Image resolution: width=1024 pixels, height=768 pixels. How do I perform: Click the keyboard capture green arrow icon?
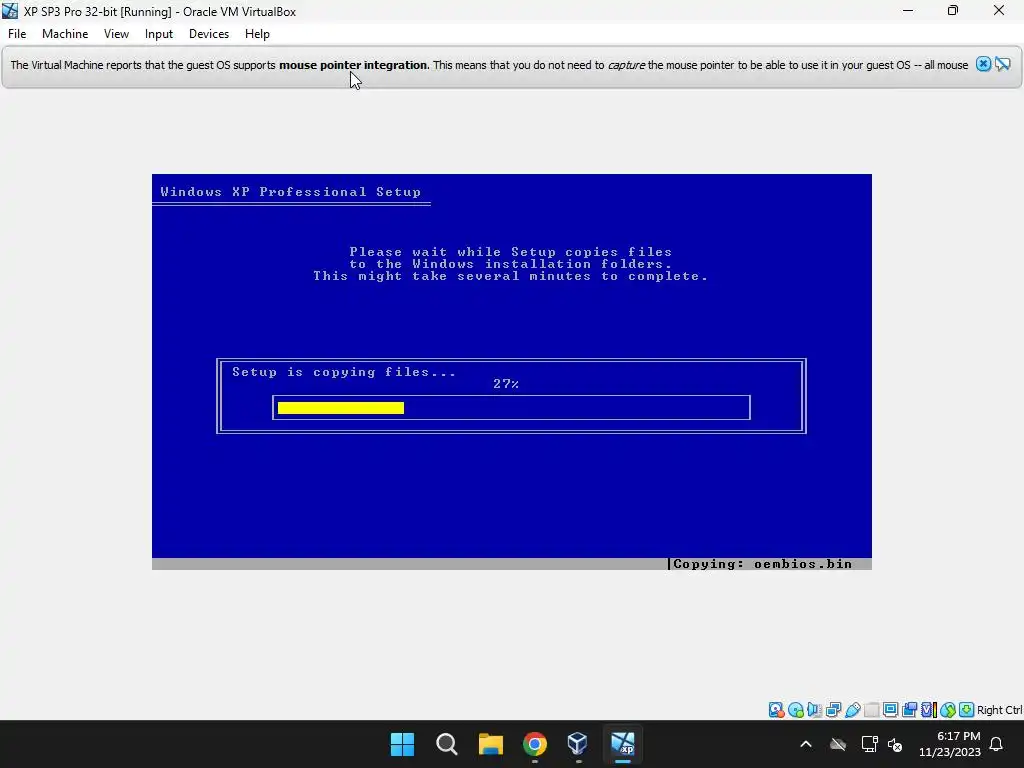(967, 710)
